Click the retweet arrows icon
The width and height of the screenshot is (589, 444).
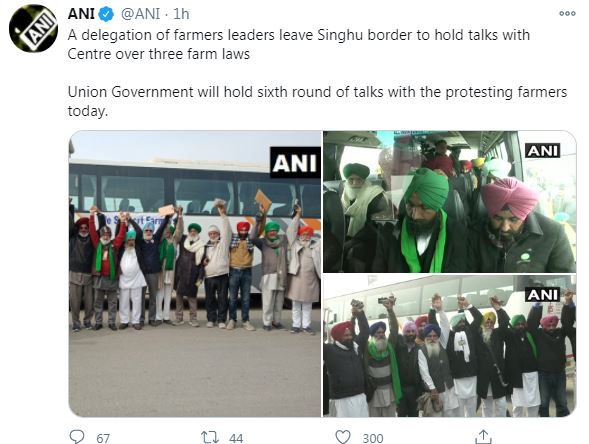point(210,437)
